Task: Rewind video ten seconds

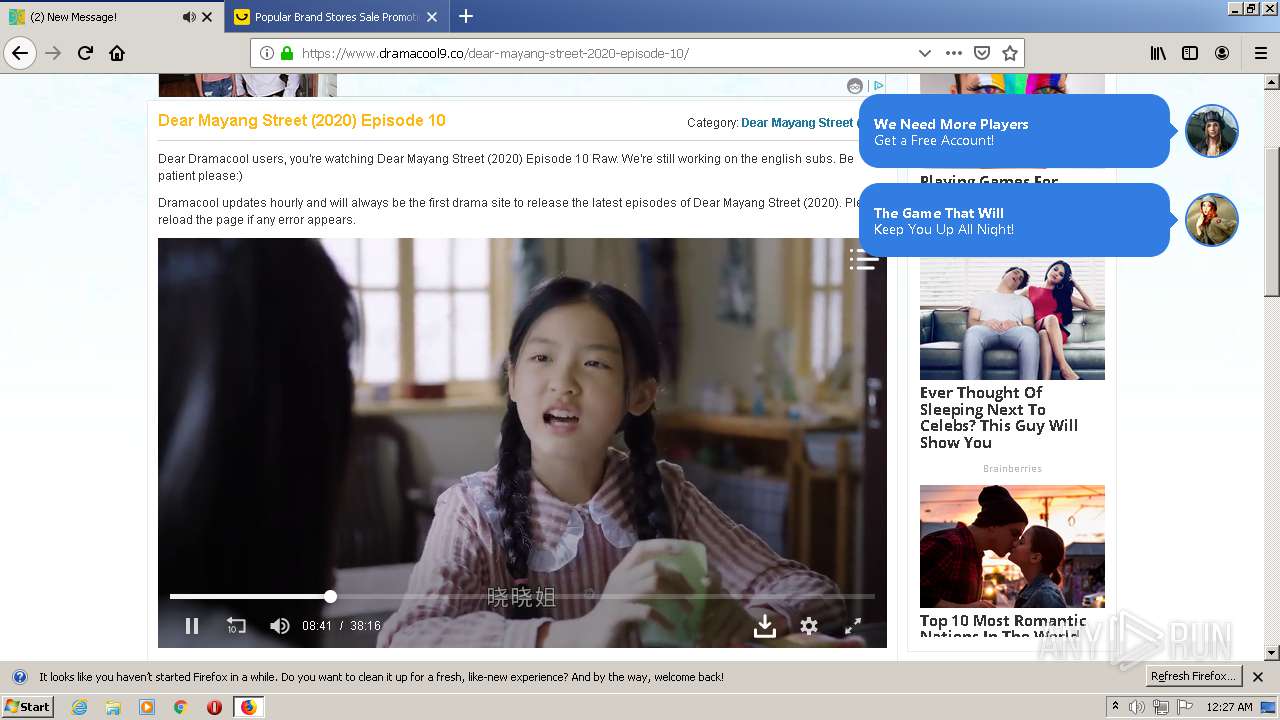Action: (236, 626)
